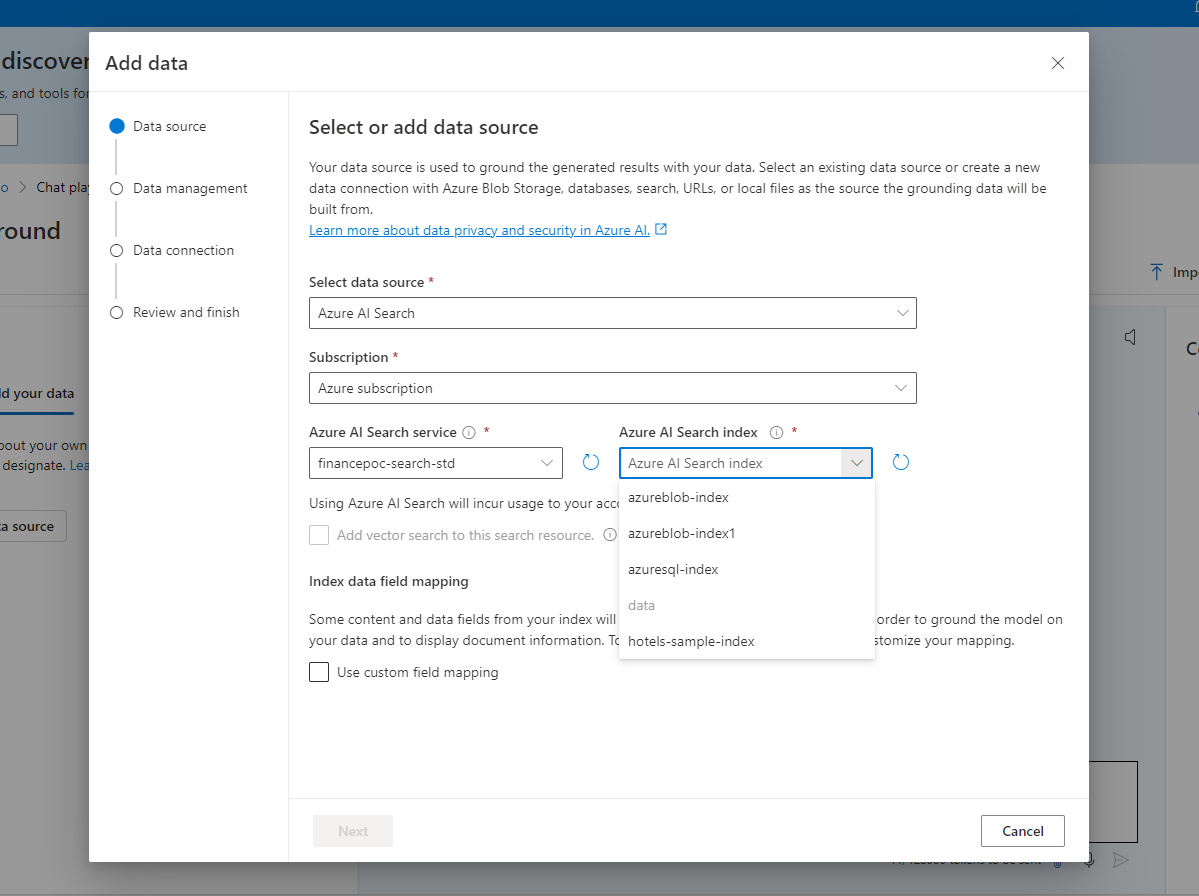Open external link icon beside privacy link

tap(661, 229)
